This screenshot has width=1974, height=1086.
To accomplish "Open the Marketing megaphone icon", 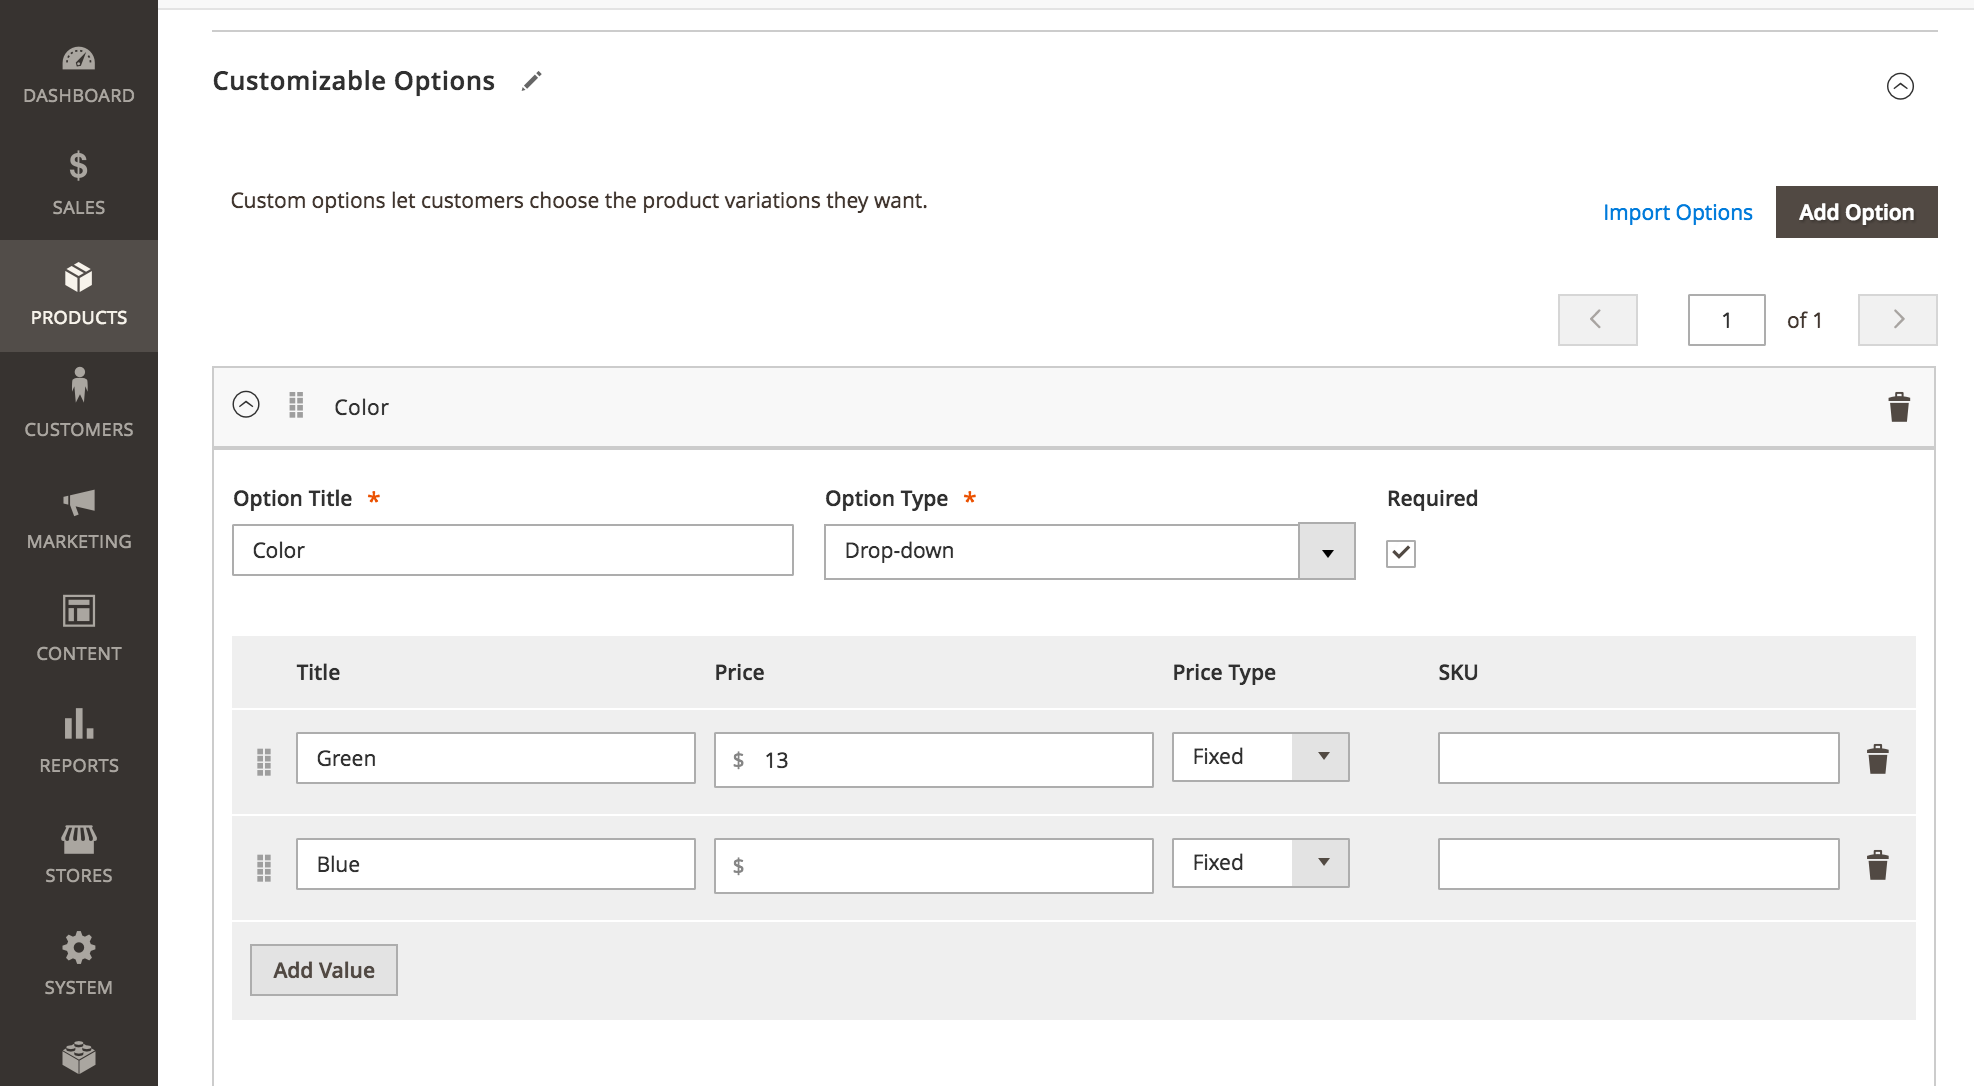I will (x=79, y=501).
